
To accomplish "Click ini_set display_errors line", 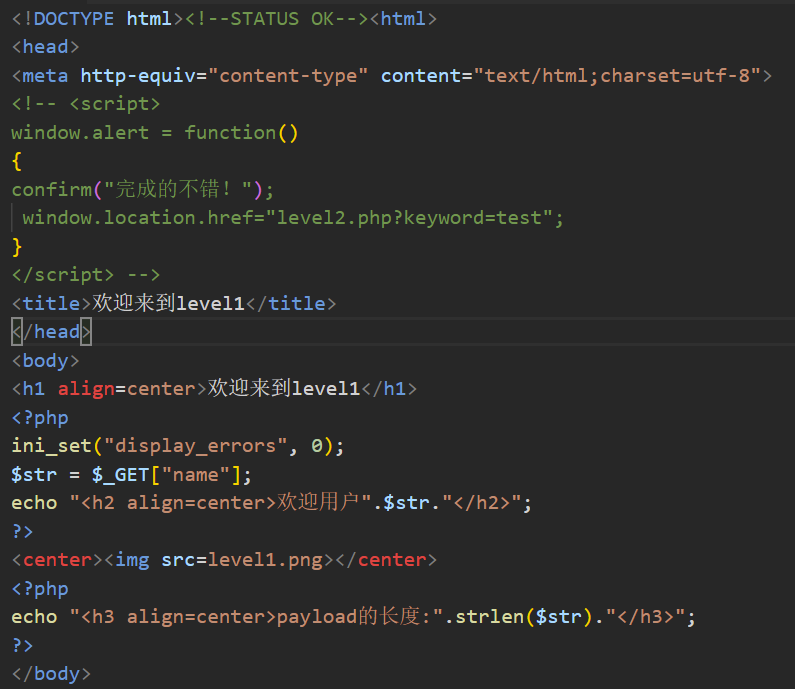I will (x=177, y=446).
